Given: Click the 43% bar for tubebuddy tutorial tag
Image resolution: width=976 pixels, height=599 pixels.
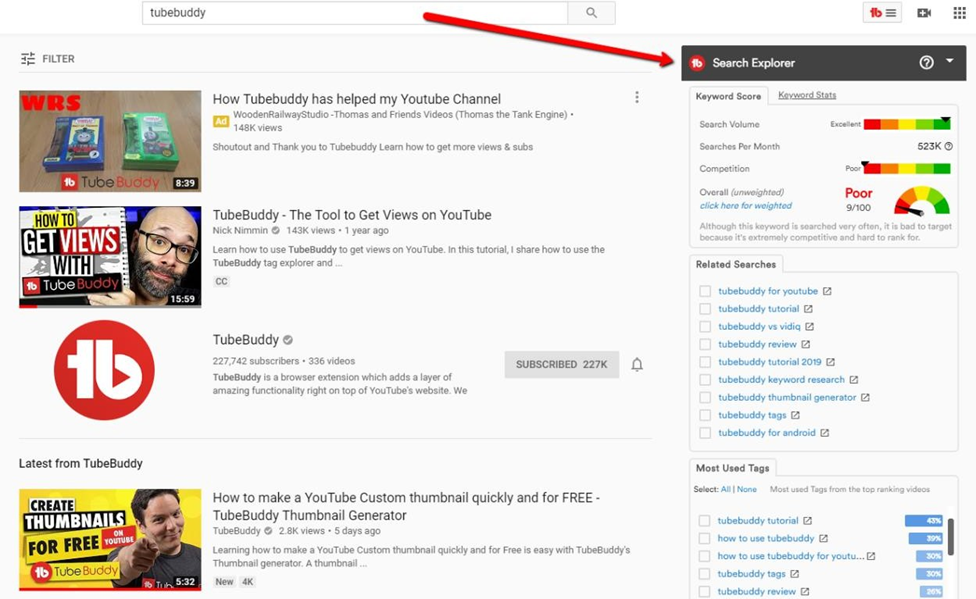Looking at the screenshot, I should click(x=924, y=521).
